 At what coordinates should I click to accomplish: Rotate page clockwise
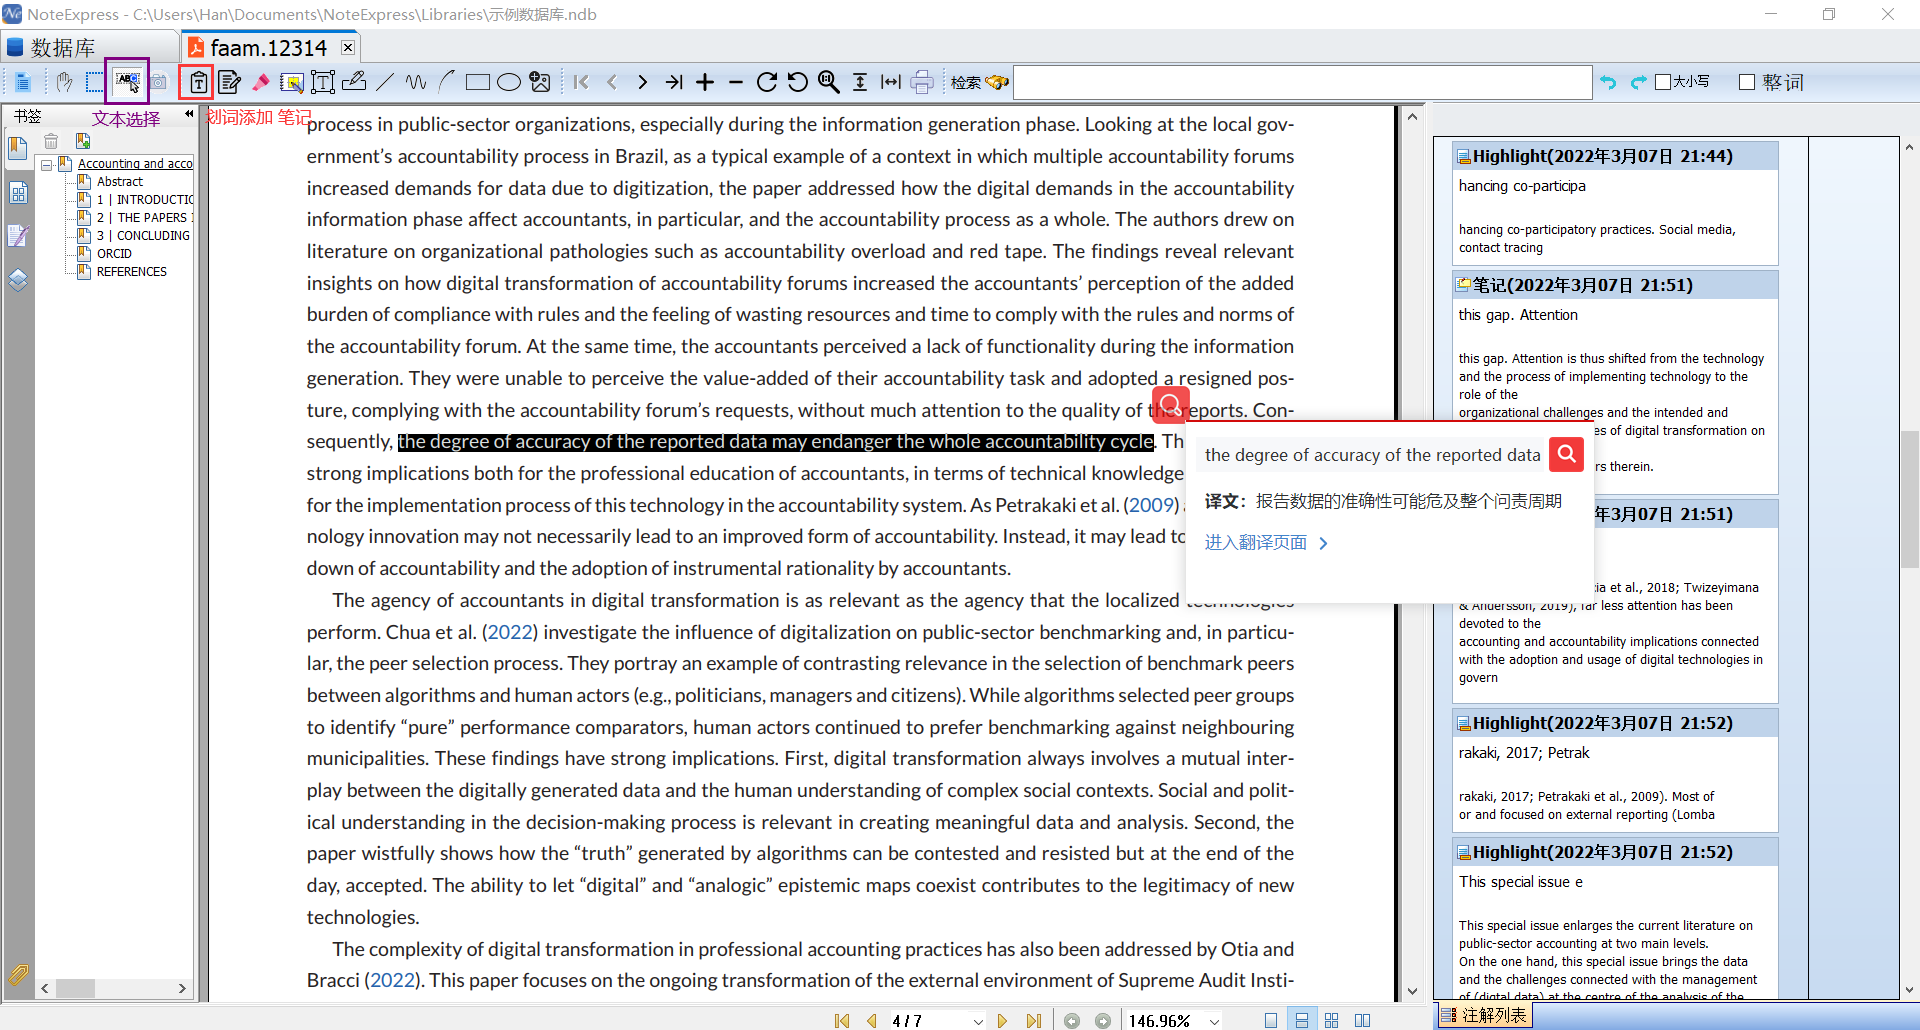[767, 82]
